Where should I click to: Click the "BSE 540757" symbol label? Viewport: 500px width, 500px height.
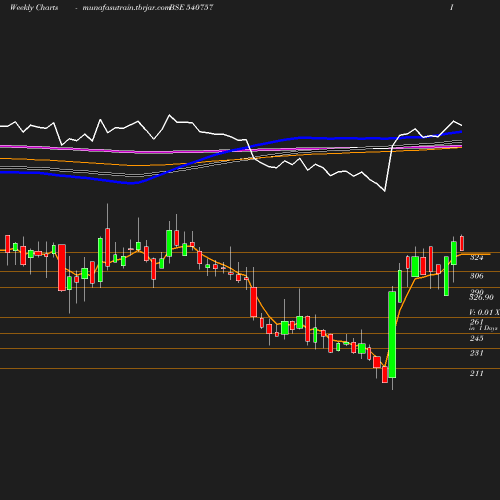(x=191, y=7)
